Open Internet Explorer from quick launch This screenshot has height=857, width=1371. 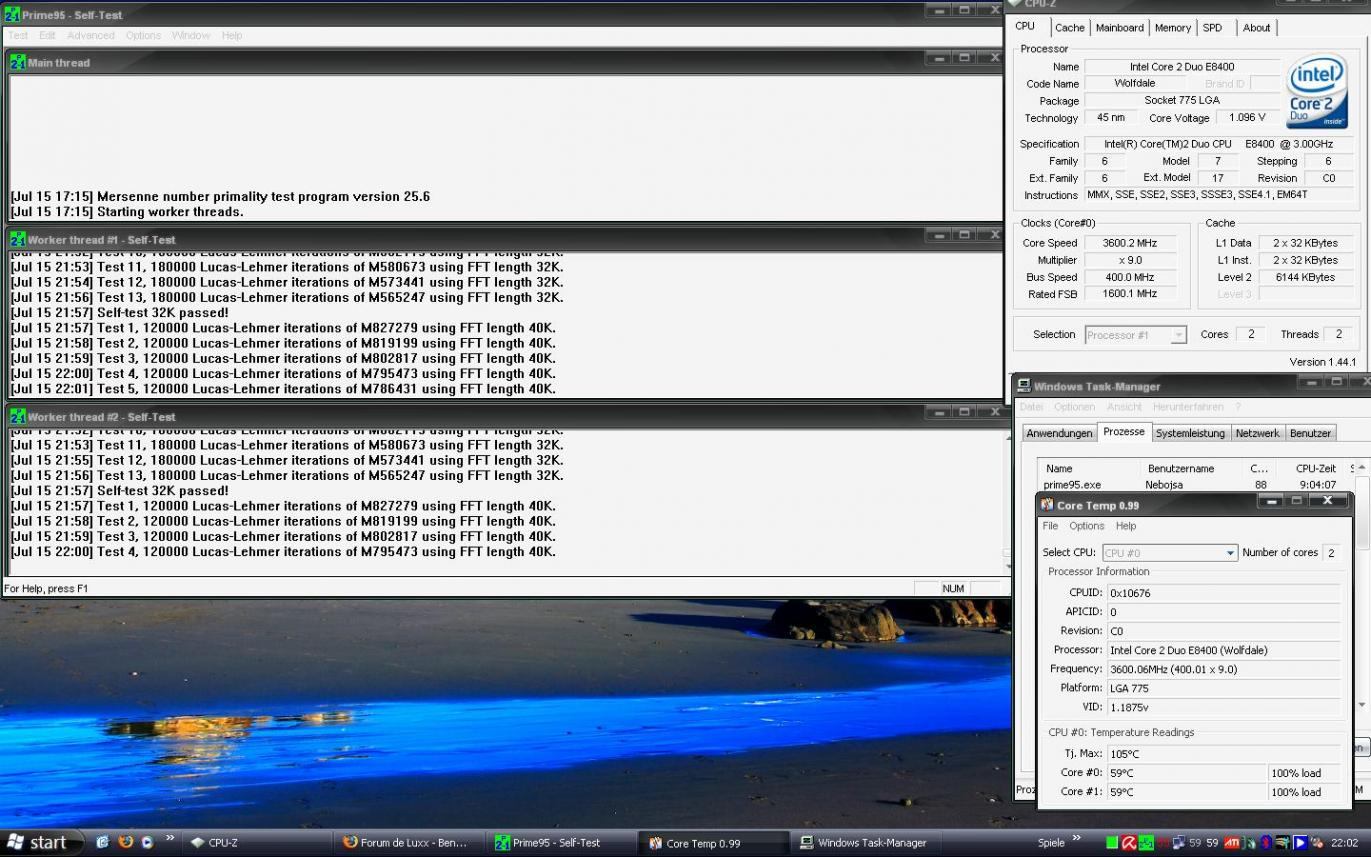pos(103,842)
